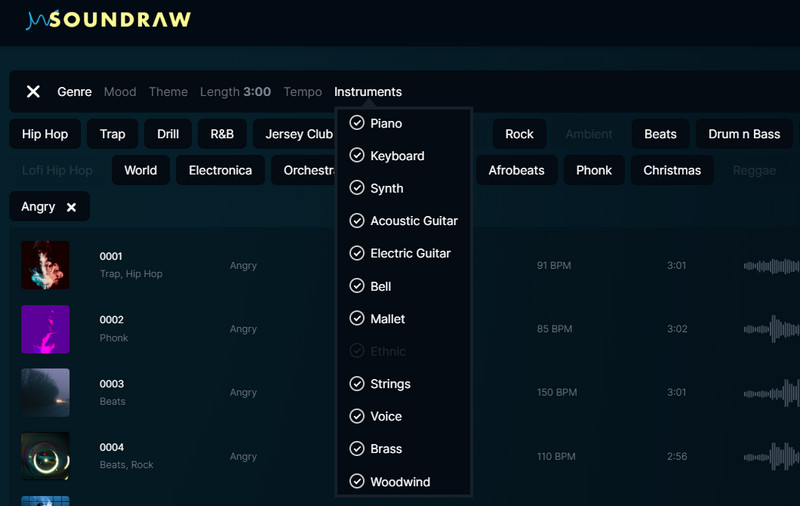Image resolution: width=800 pixels, height=506 pixels.
Task: Click the waveform of track 0003
Action: tap(770, 393)
